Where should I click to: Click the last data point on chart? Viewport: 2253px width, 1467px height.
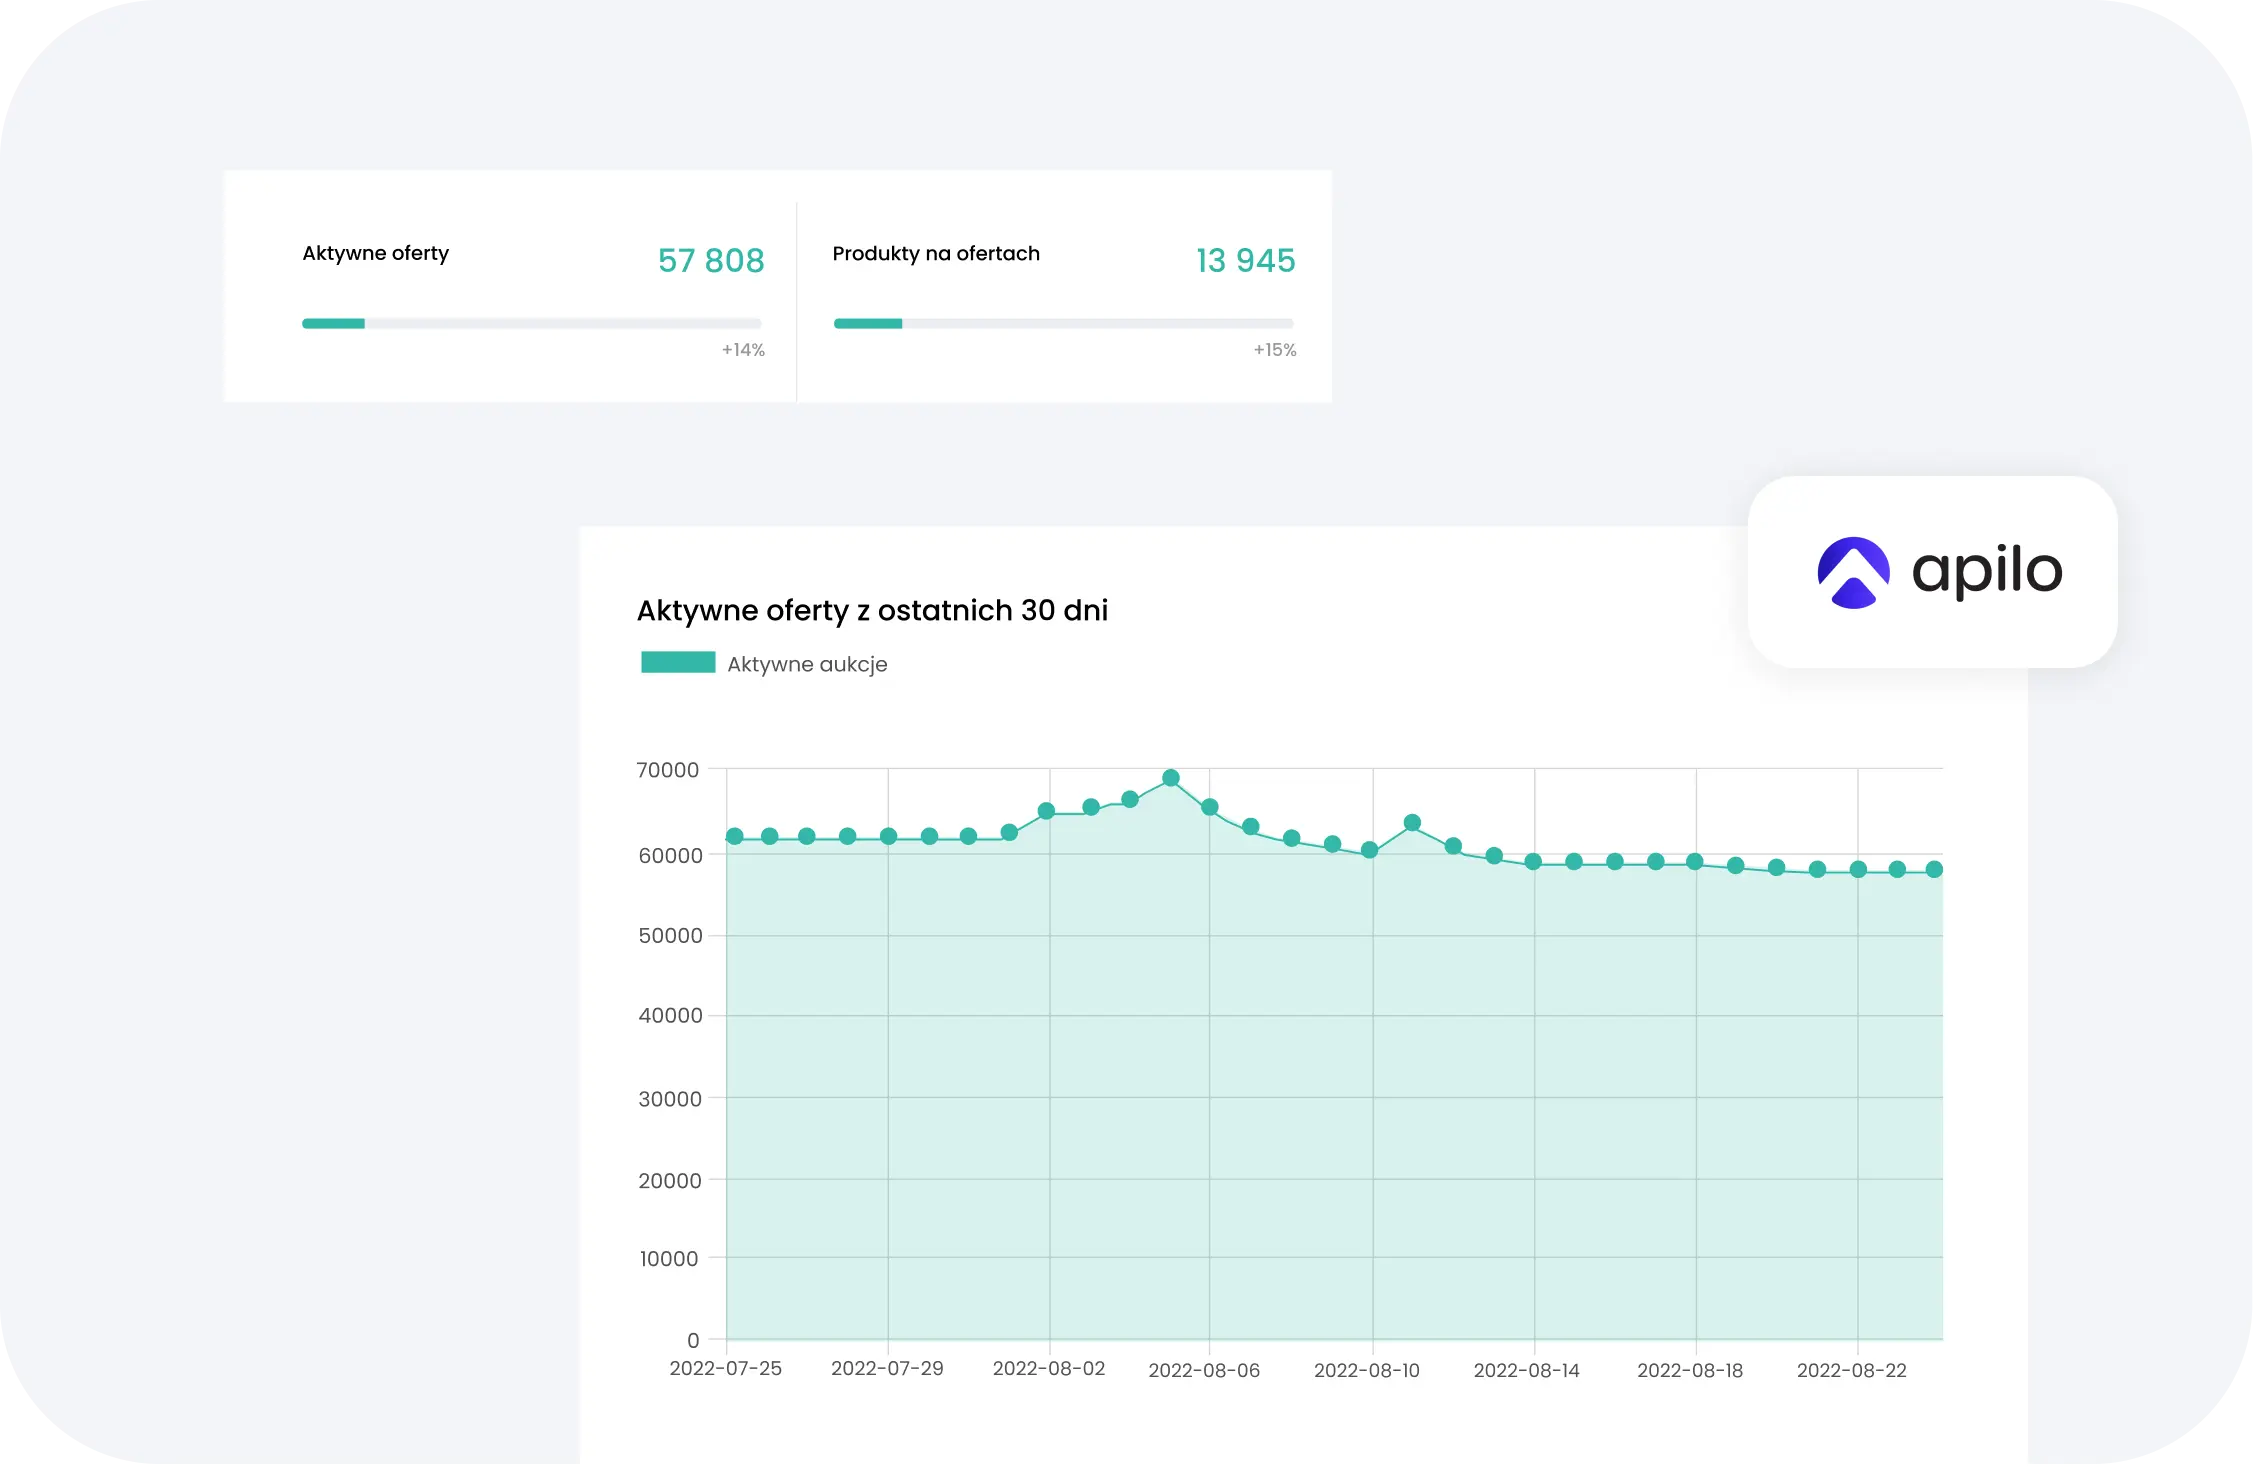[x=1934, y=869]
